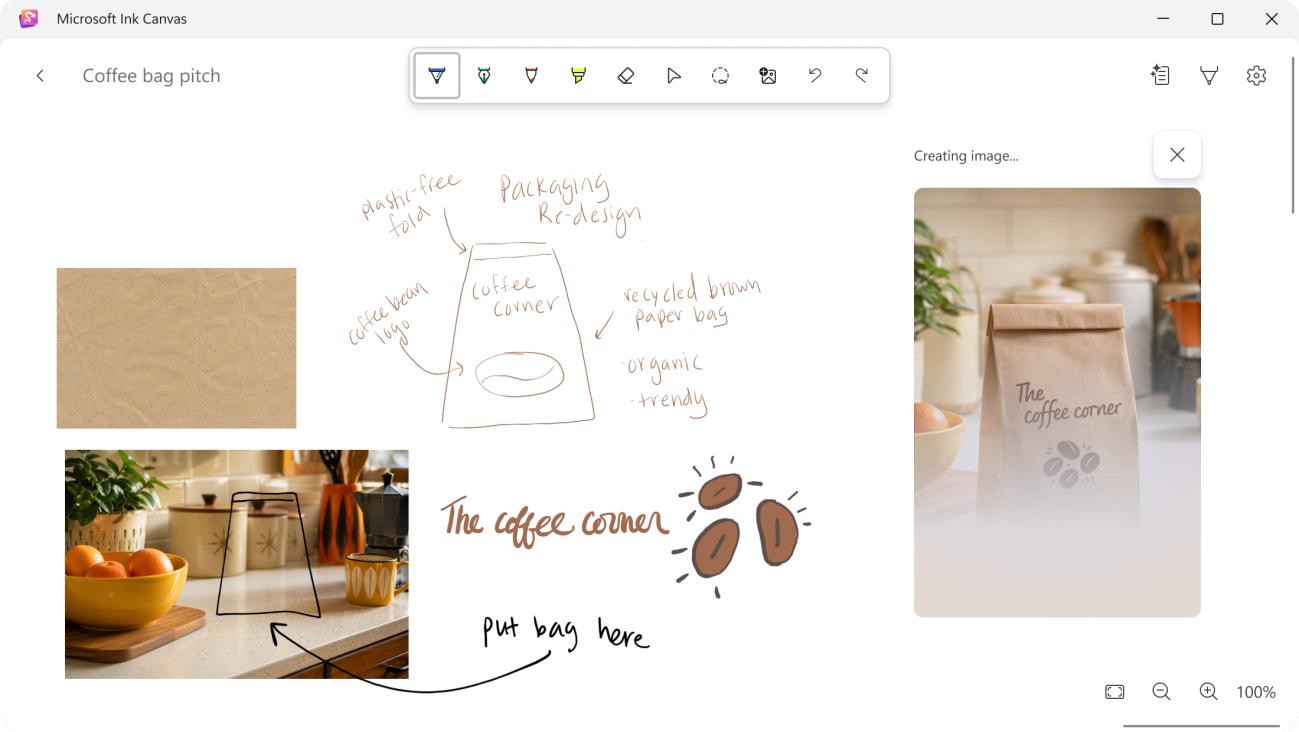Open the AI notes list icon
Image resolution: width=1299 pixels, height=732 pixels.
coord(1160,75)
